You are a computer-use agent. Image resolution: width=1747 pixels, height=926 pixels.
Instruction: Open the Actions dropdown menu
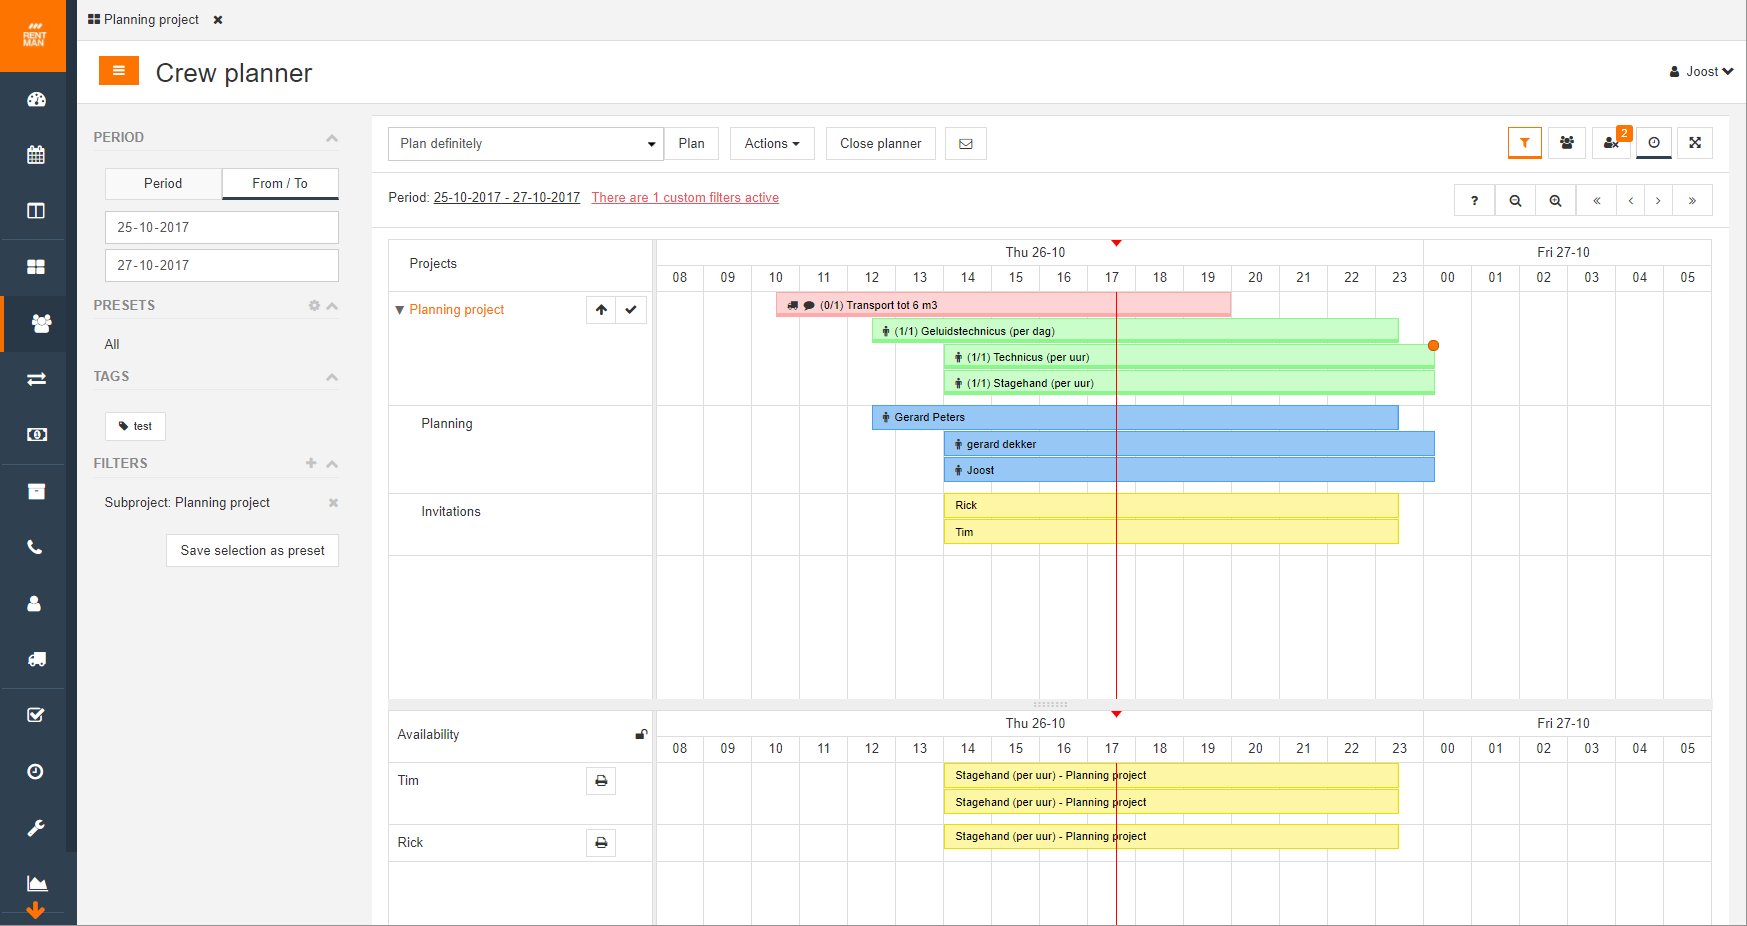pos(772,144)
